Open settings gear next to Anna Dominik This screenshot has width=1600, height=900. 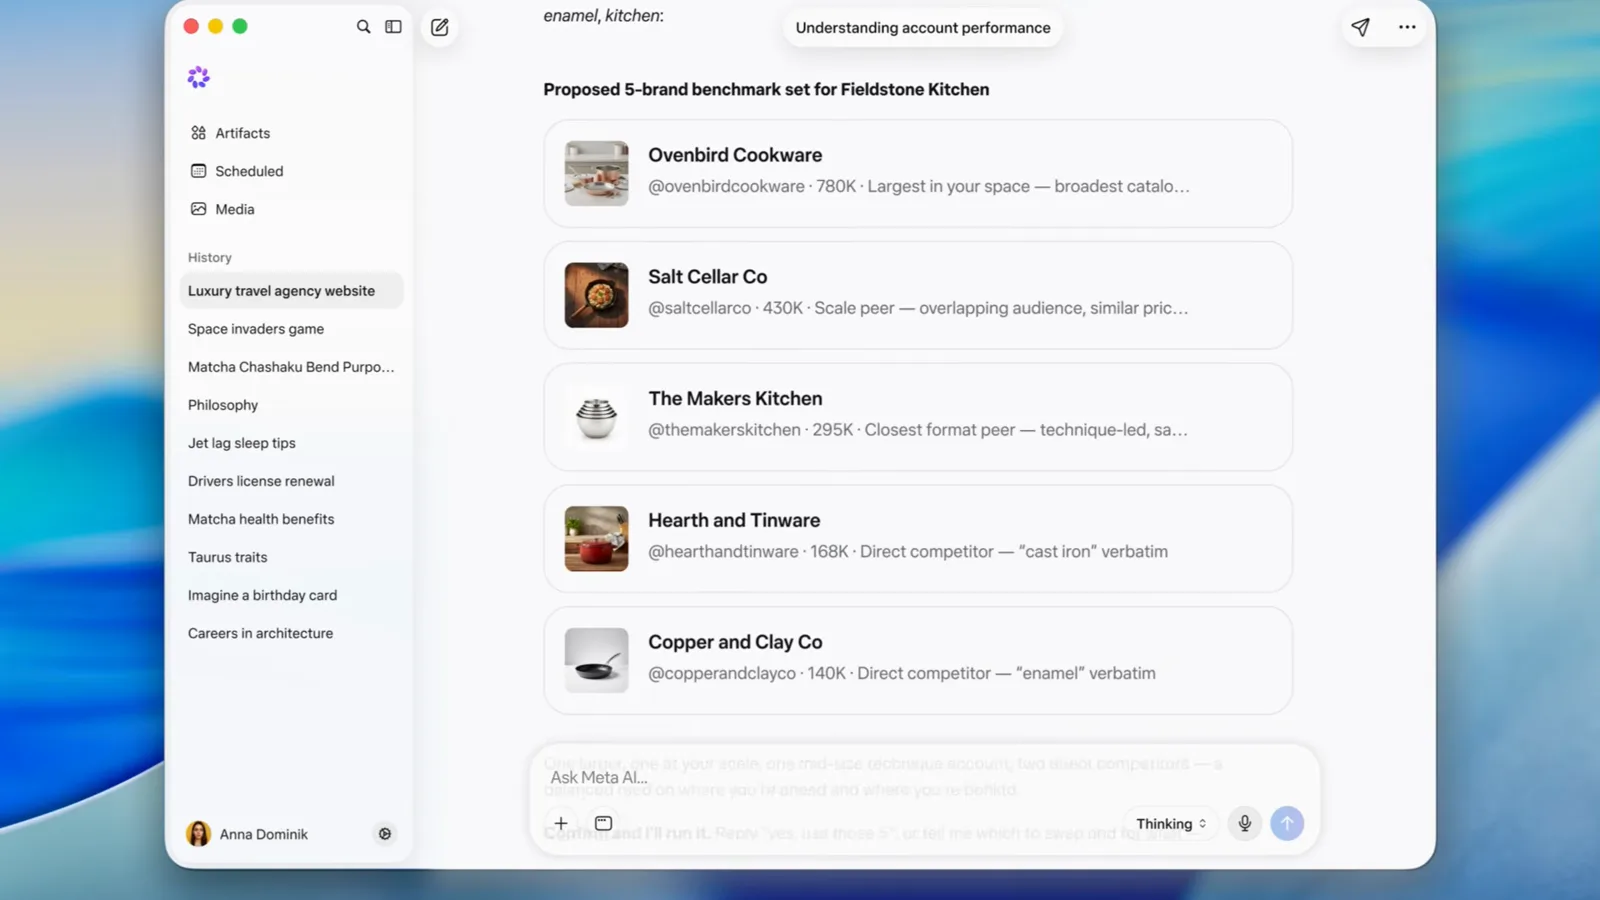[385, 834]
